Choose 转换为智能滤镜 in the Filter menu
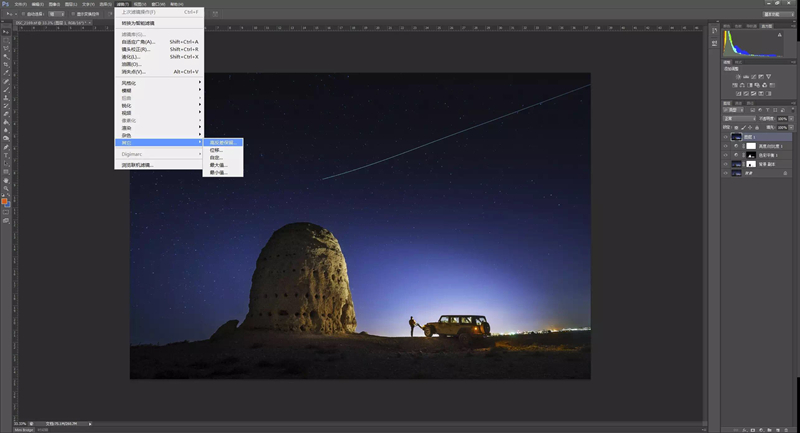 click(159, 23)
